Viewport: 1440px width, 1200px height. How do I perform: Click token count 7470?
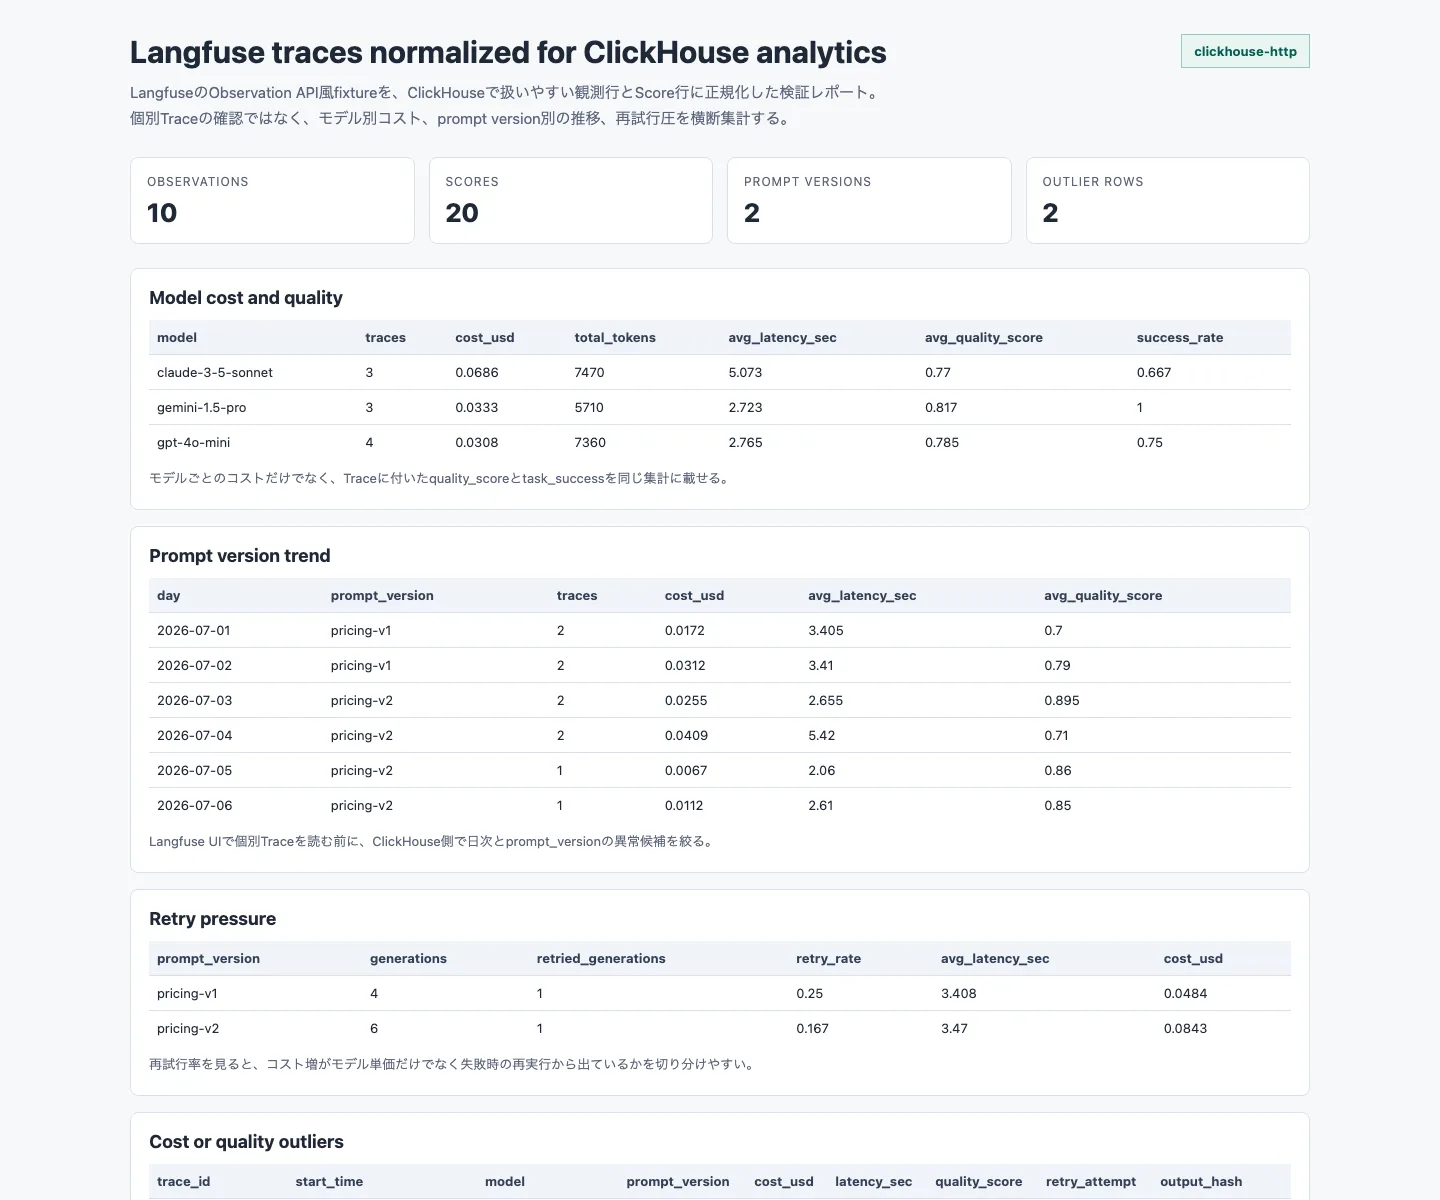590,373
